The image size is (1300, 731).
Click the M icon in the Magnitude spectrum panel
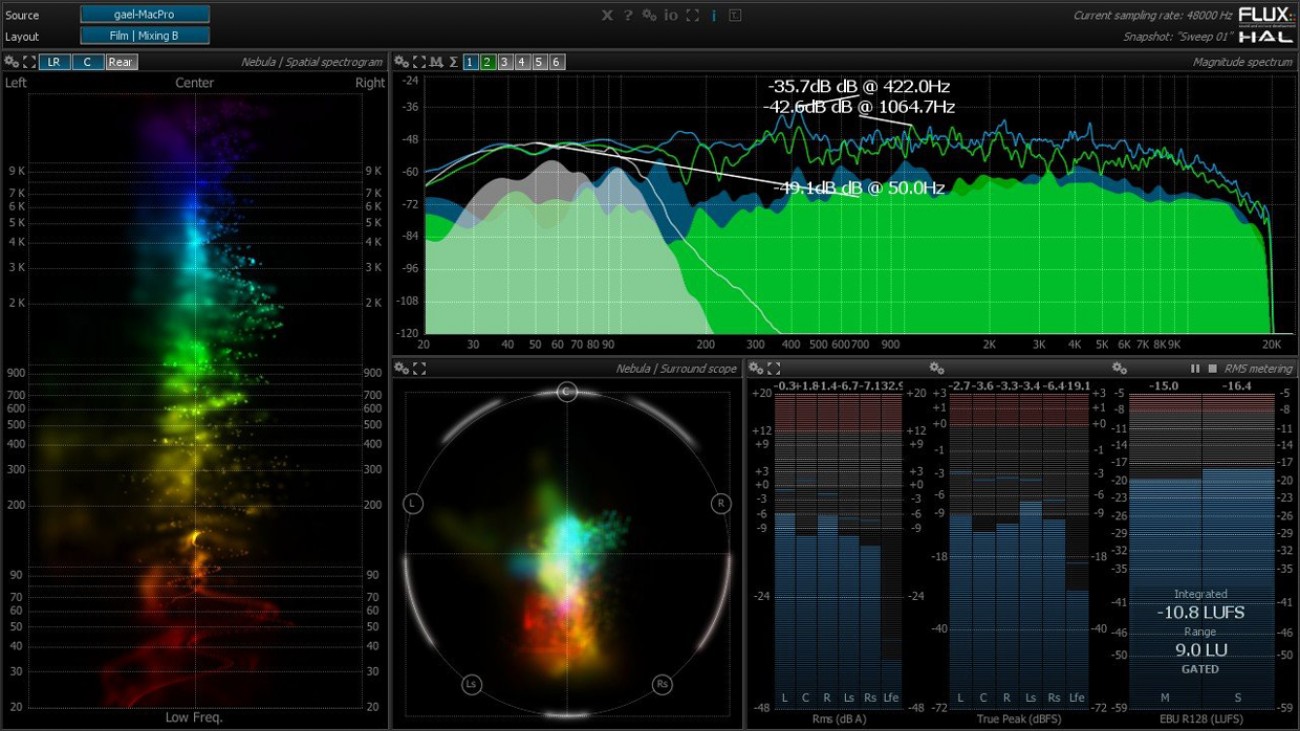pyautogui.click(x=437, y=61)
